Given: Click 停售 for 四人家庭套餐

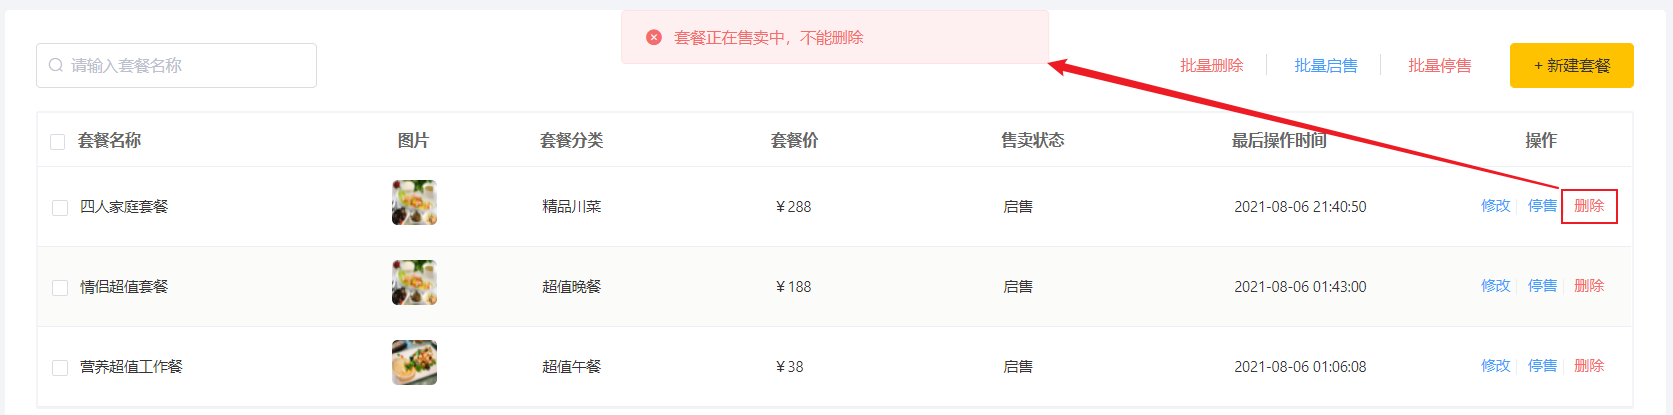Looking at the screenshot, I should [x=1542, y=205].
